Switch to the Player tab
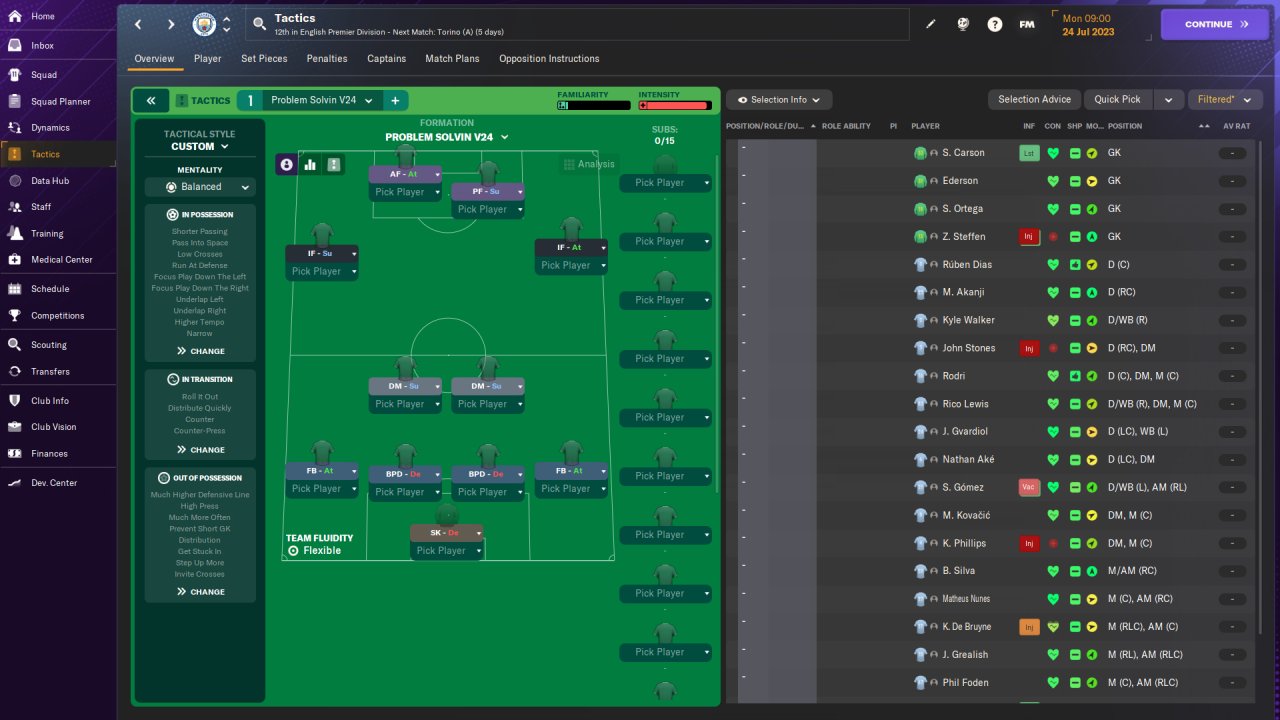The image size is (1280, 720). point(208,59)
